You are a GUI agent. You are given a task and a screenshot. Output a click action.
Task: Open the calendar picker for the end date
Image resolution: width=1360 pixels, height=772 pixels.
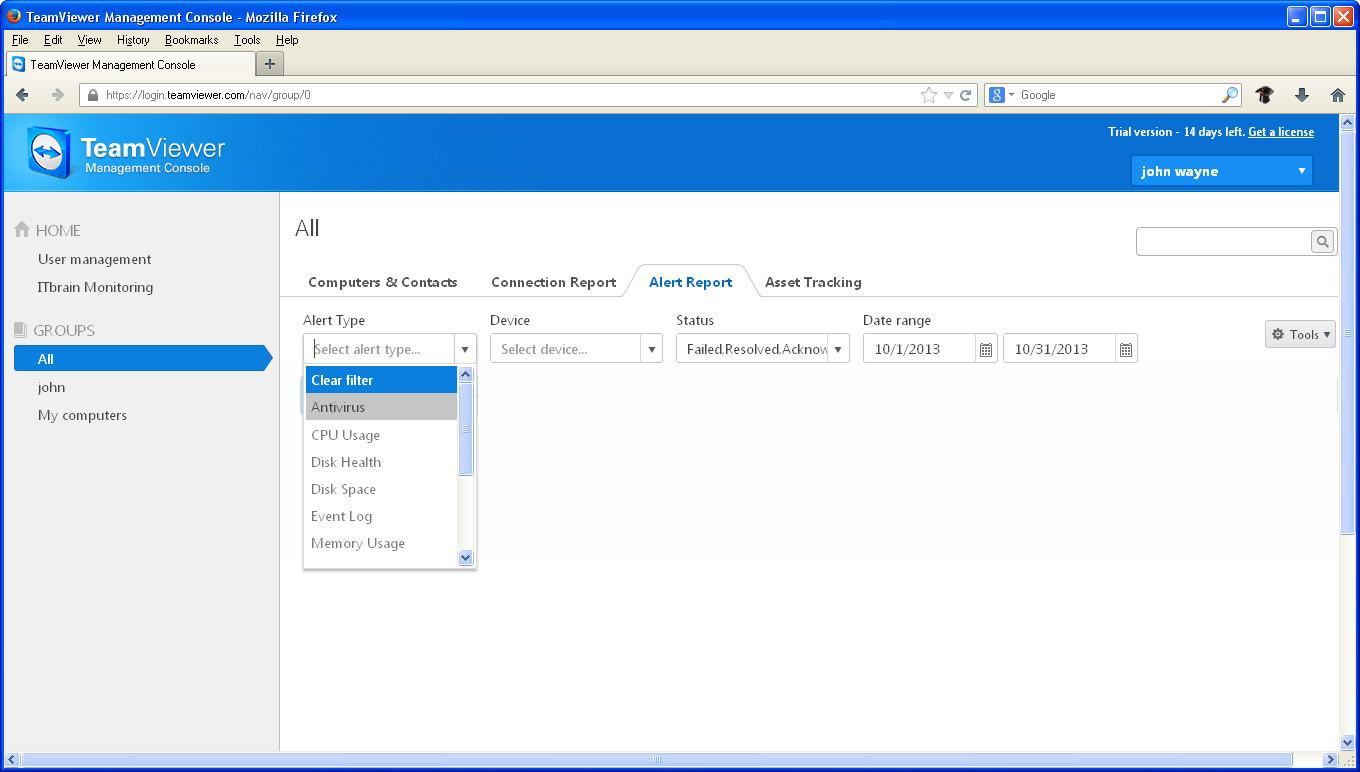(x=1125, y=348)
